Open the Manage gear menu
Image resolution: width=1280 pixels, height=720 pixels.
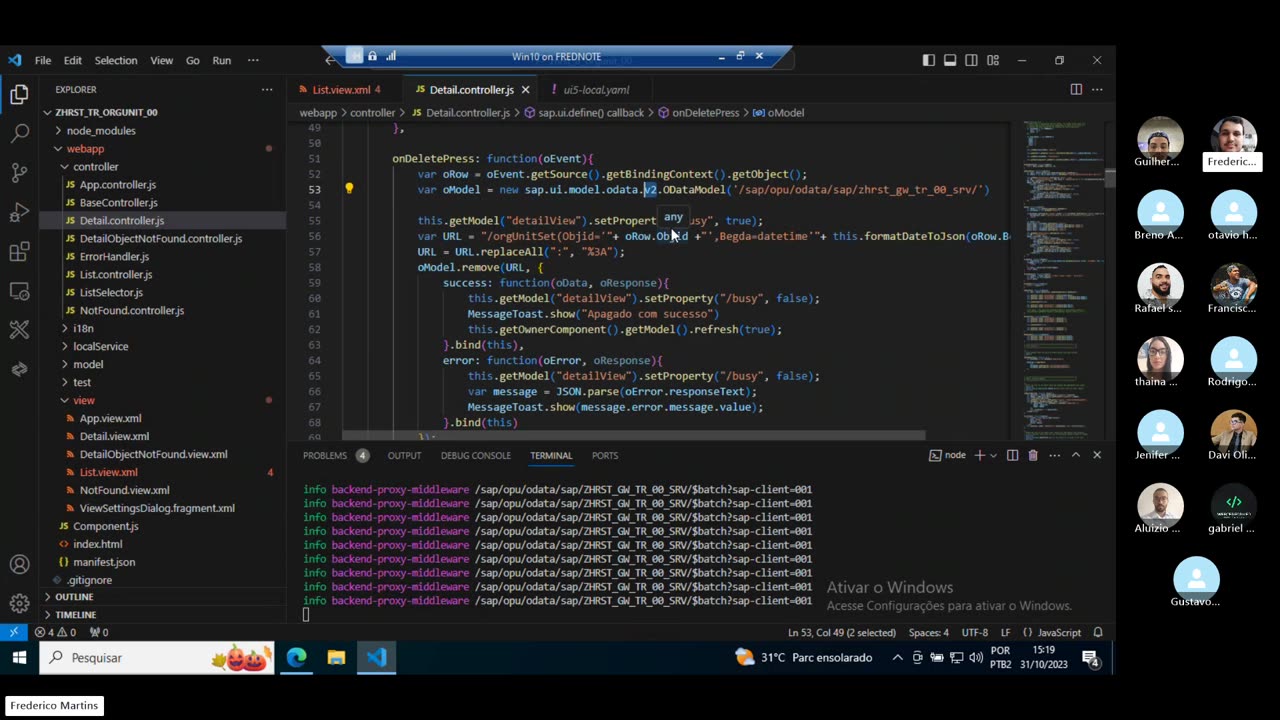click(19, 604)
